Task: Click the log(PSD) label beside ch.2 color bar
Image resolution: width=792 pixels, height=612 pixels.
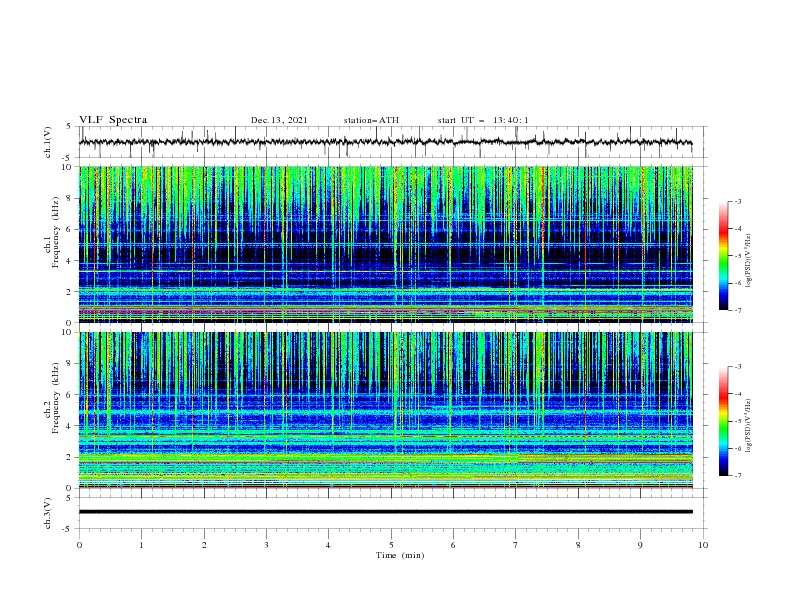Action: coord(749,425)
